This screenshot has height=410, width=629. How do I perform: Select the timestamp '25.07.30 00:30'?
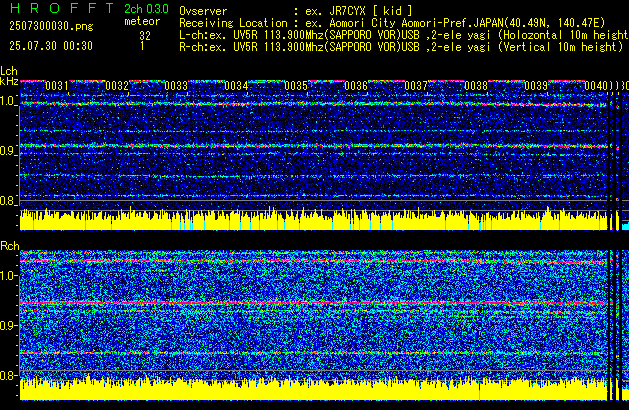click(51, 46)
